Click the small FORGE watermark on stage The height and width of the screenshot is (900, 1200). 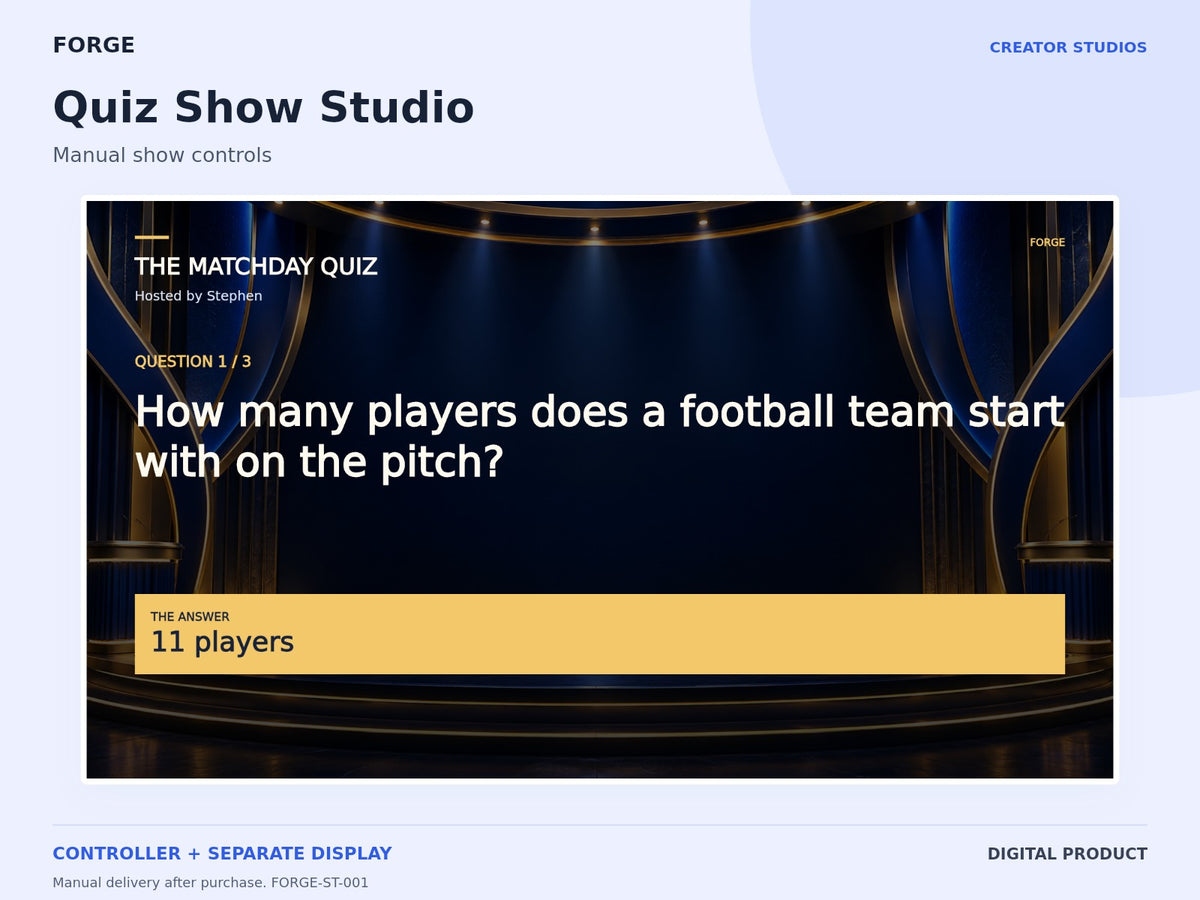(1047, 243)
